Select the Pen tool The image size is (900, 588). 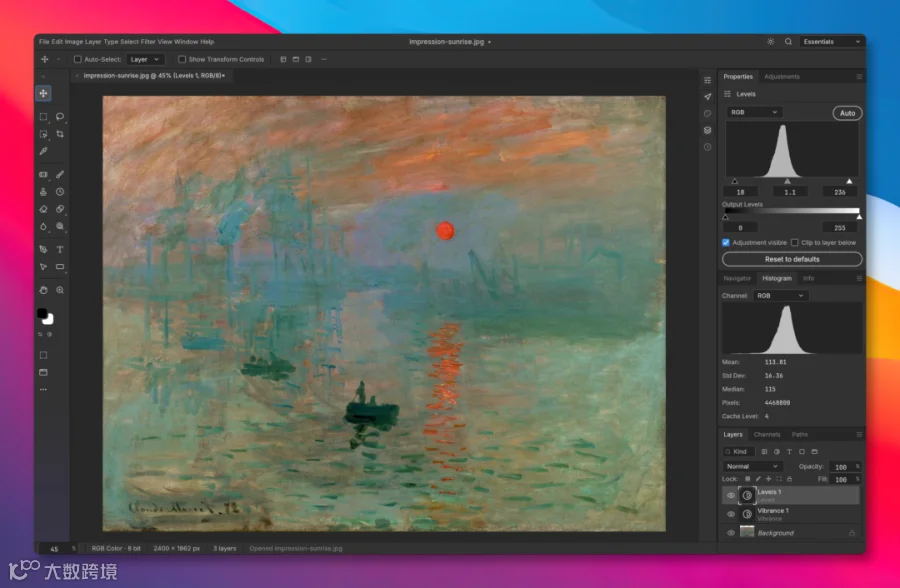pos(44,249)
